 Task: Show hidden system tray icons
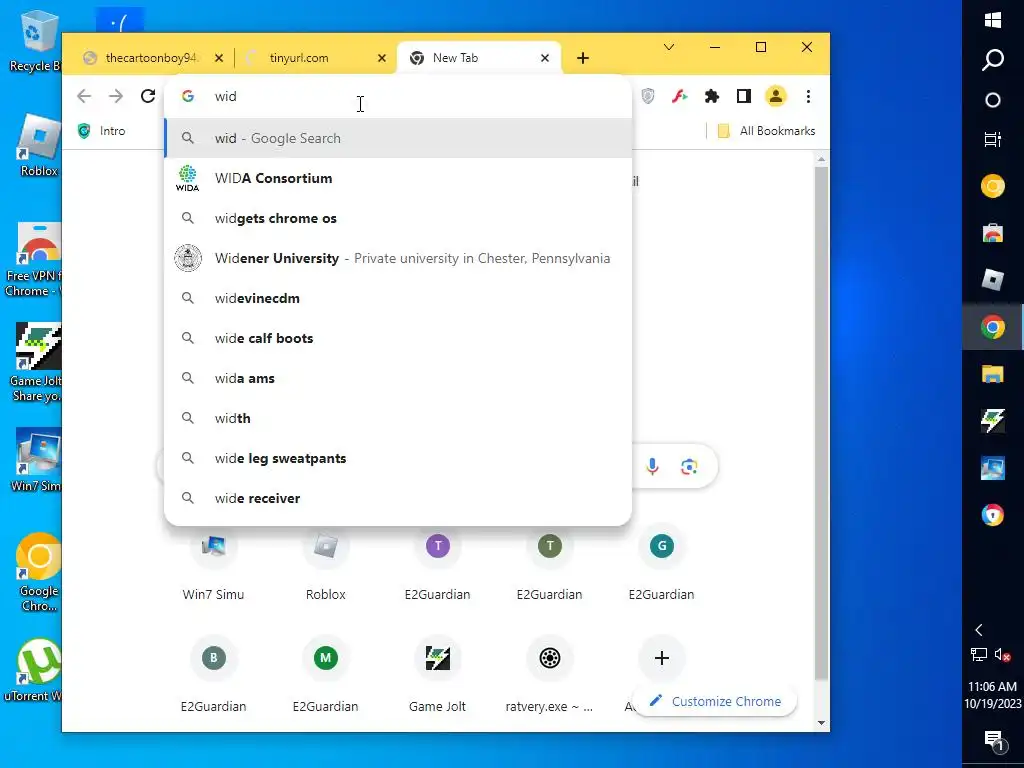(978, 630)
